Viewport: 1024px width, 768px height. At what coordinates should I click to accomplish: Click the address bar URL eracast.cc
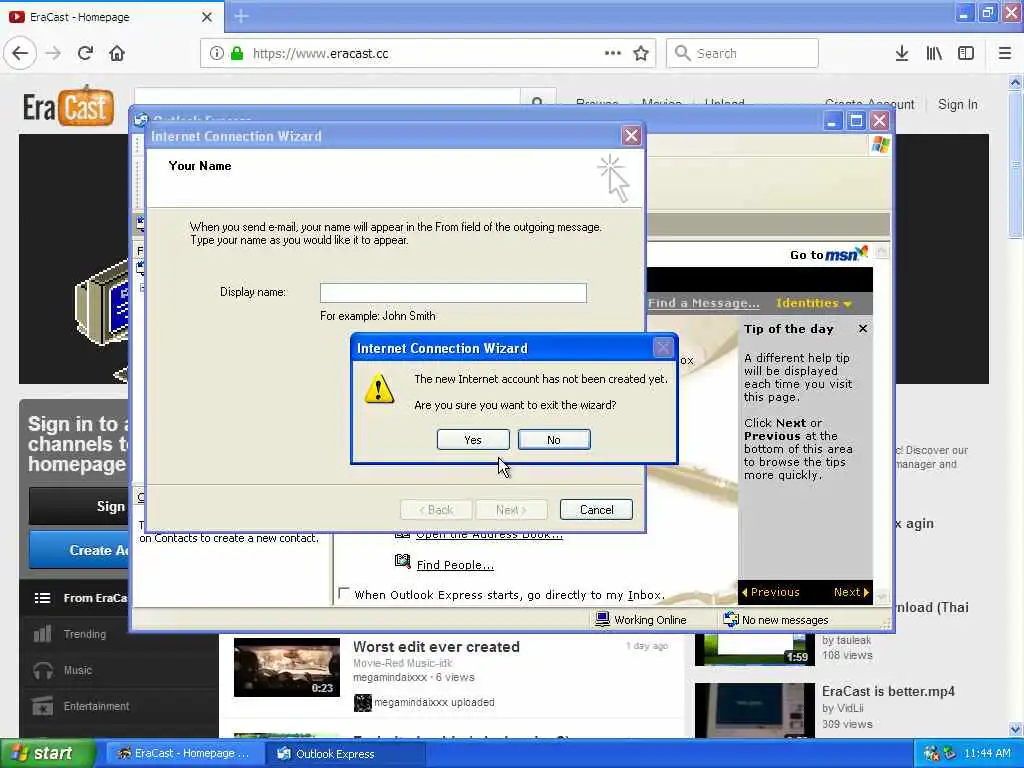click(320, 54)
